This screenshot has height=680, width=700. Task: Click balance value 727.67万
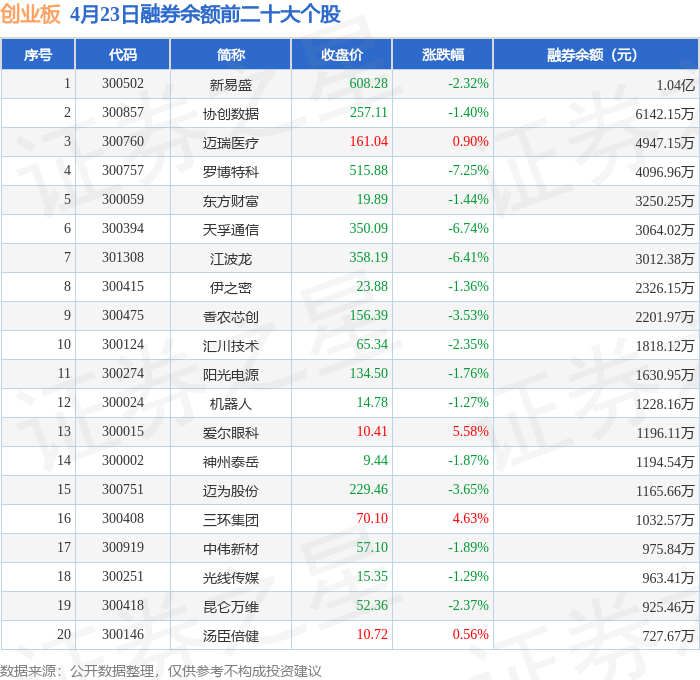pos(668,636)
